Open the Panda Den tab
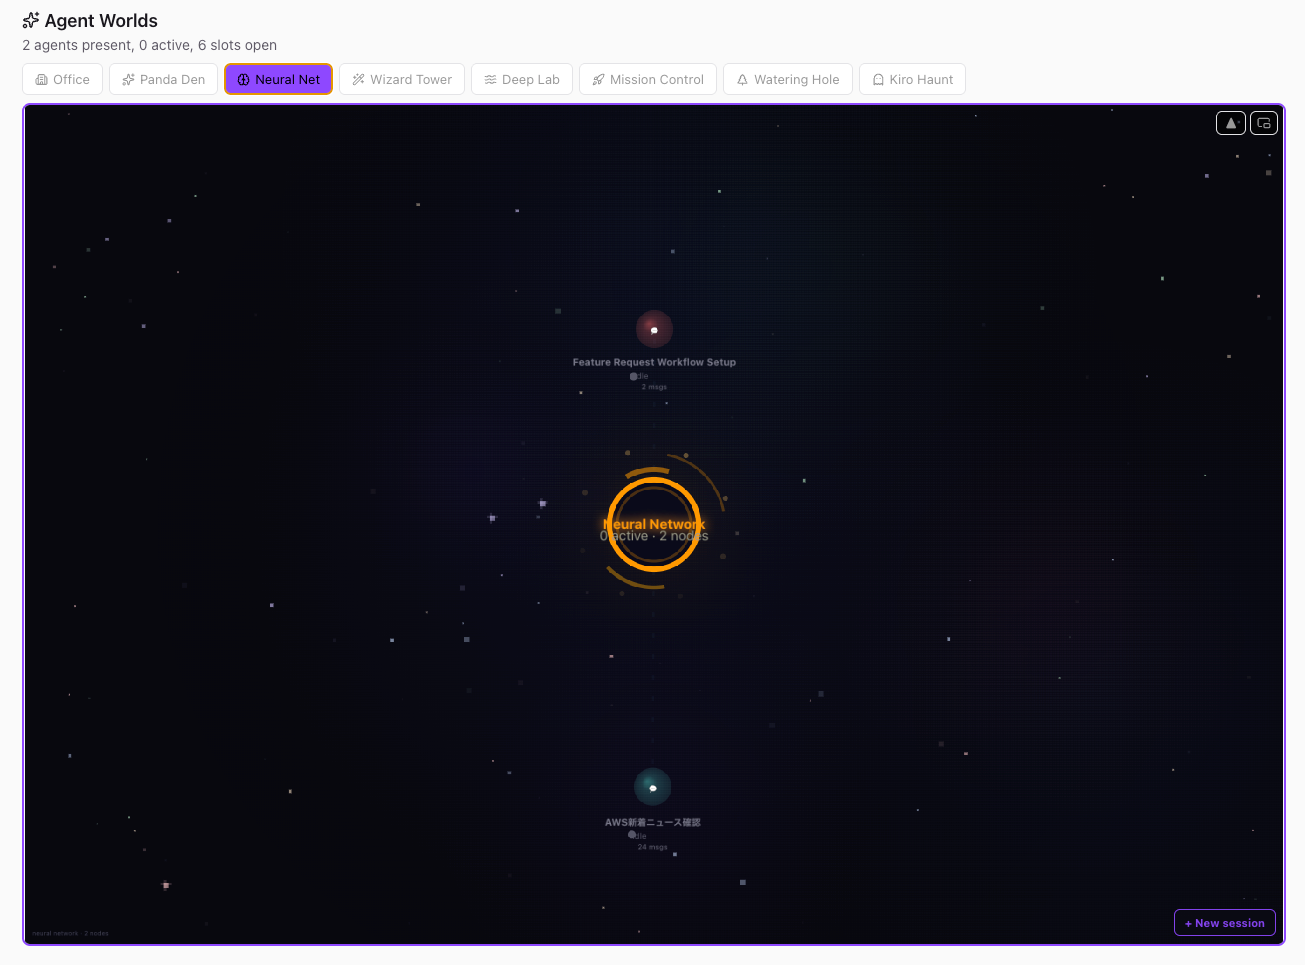The height and width of the screenshot is (965, 1305). coord(163,79)
